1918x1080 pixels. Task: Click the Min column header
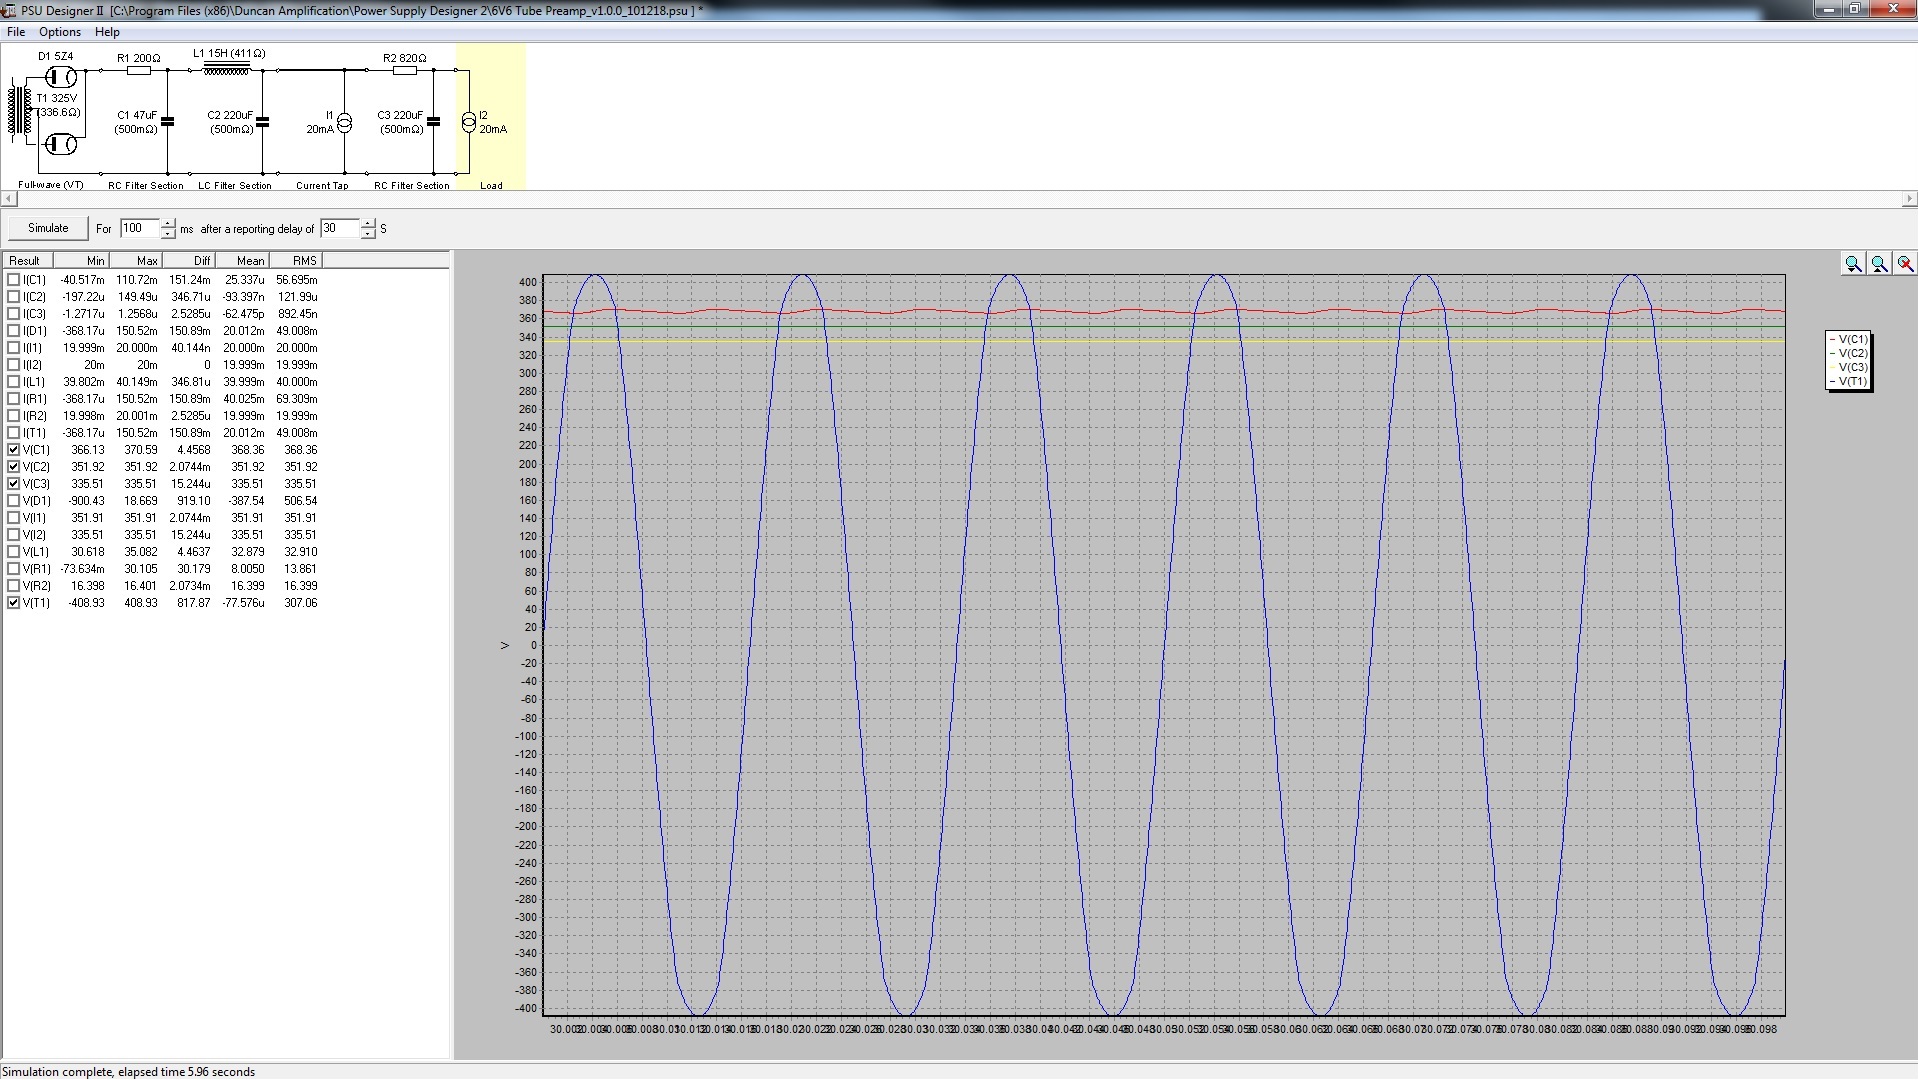81,260
